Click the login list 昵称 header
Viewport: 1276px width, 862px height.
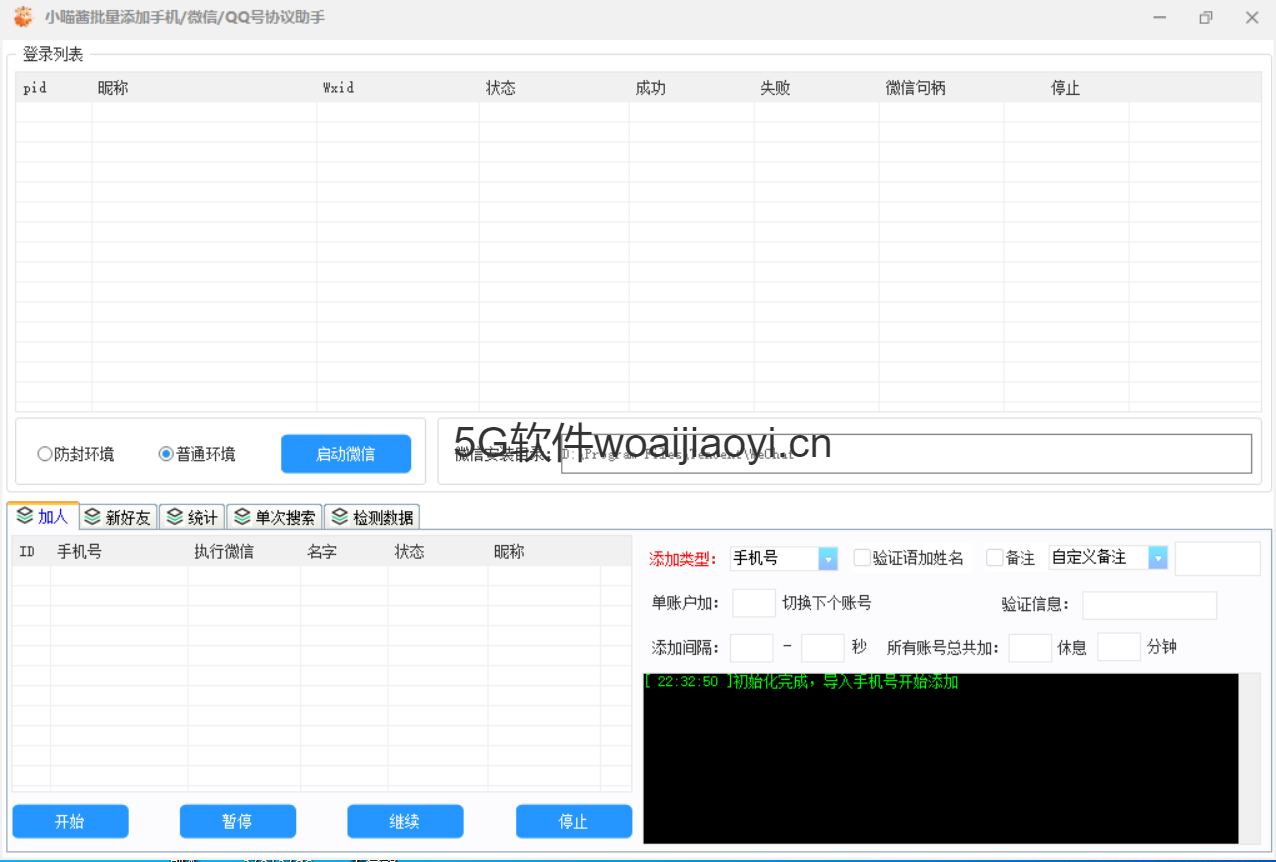(x=204, y=88)
